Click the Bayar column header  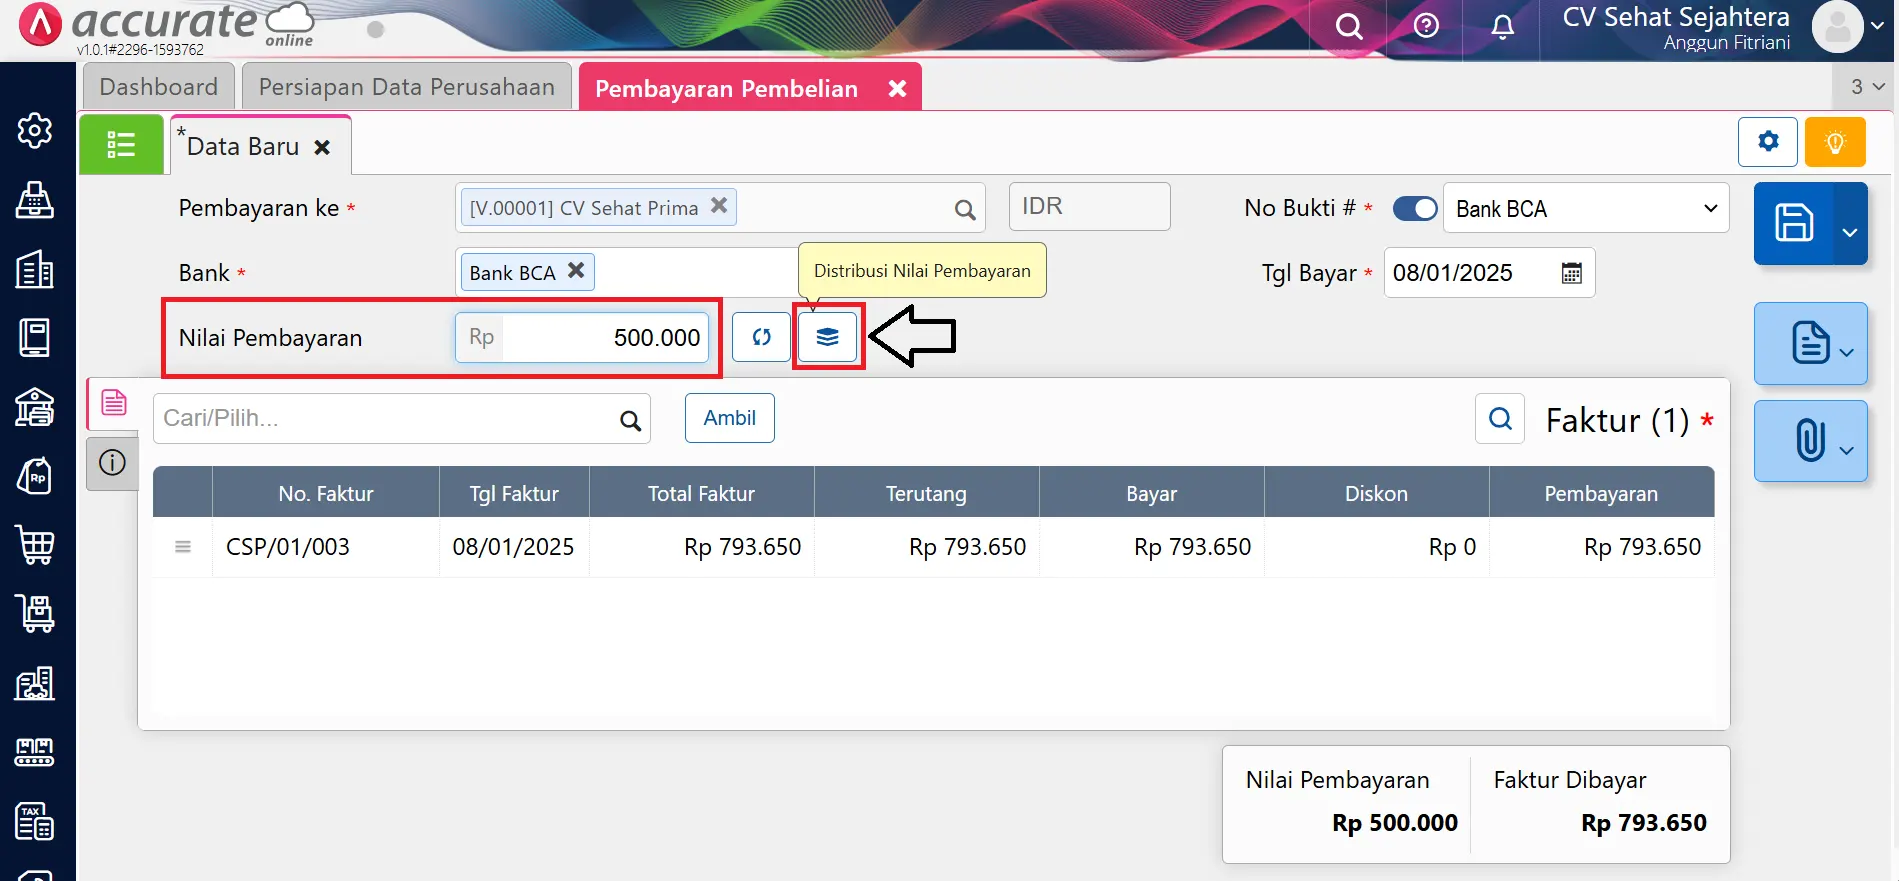tap(1151, 493)
